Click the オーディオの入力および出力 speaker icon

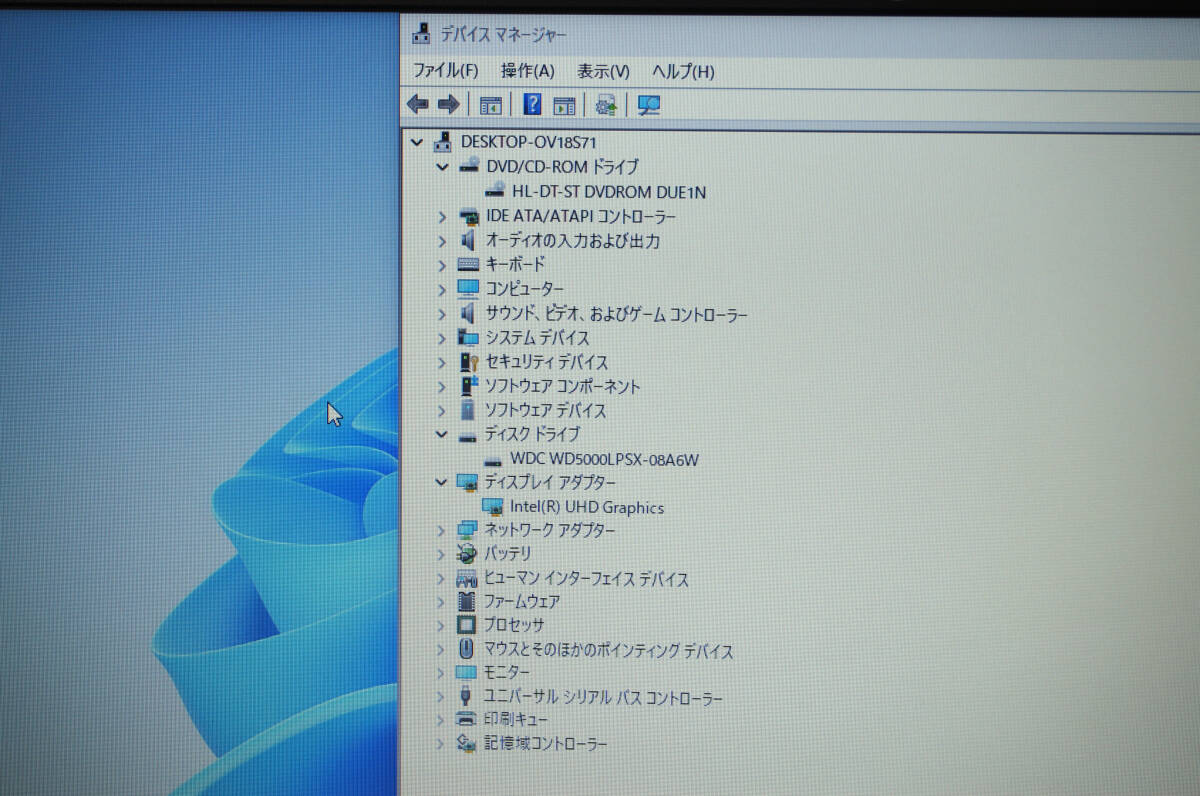(468, 241)
